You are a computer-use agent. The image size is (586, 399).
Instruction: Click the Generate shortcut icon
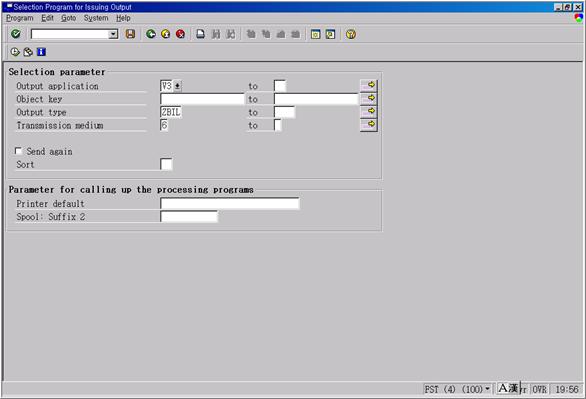point(330,34)
